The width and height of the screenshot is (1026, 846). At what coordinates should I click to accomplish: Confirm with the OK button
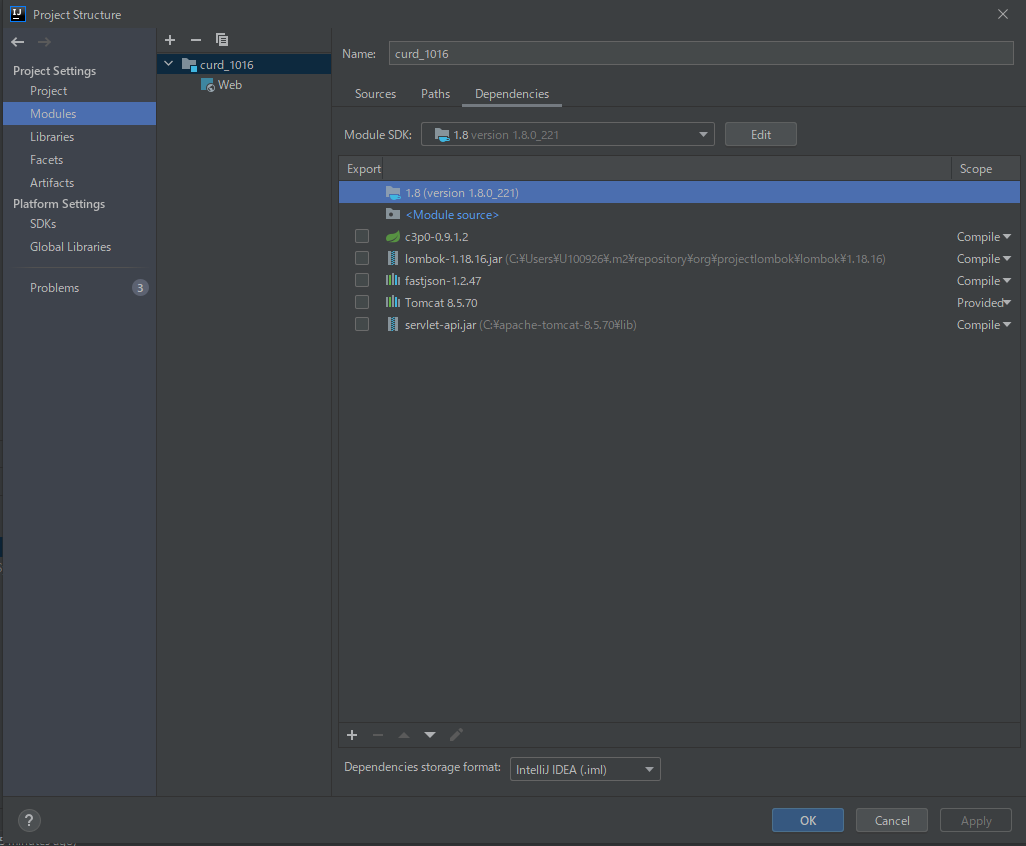point(807,820)
